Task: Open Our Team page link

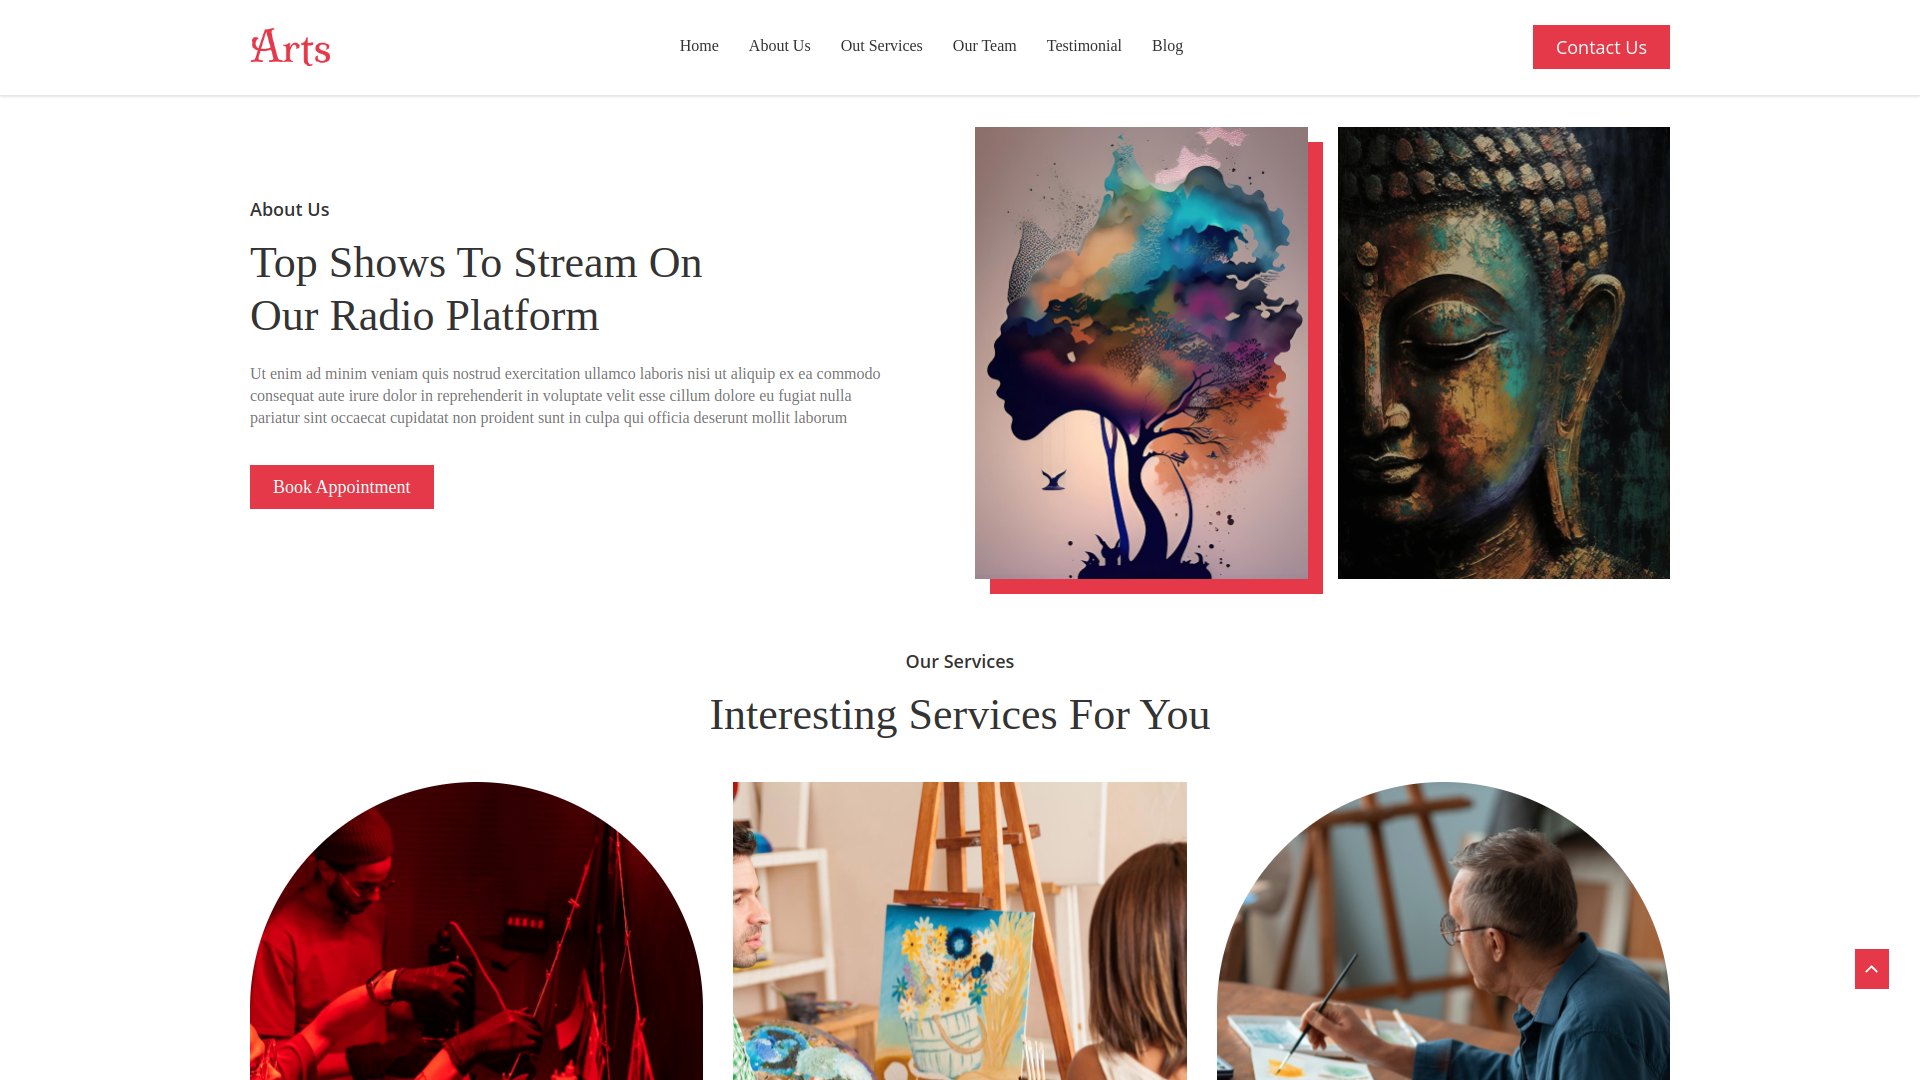Action: [x=984, y=46]
